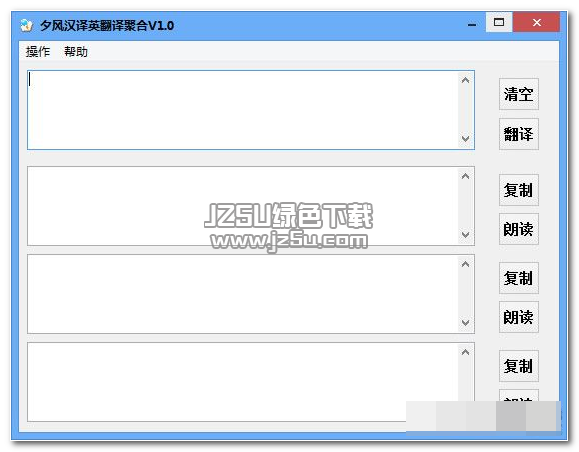Click the app icon in the title bar
The width and height of the screenshot is (579, 452).
click(x=27, y=25)
